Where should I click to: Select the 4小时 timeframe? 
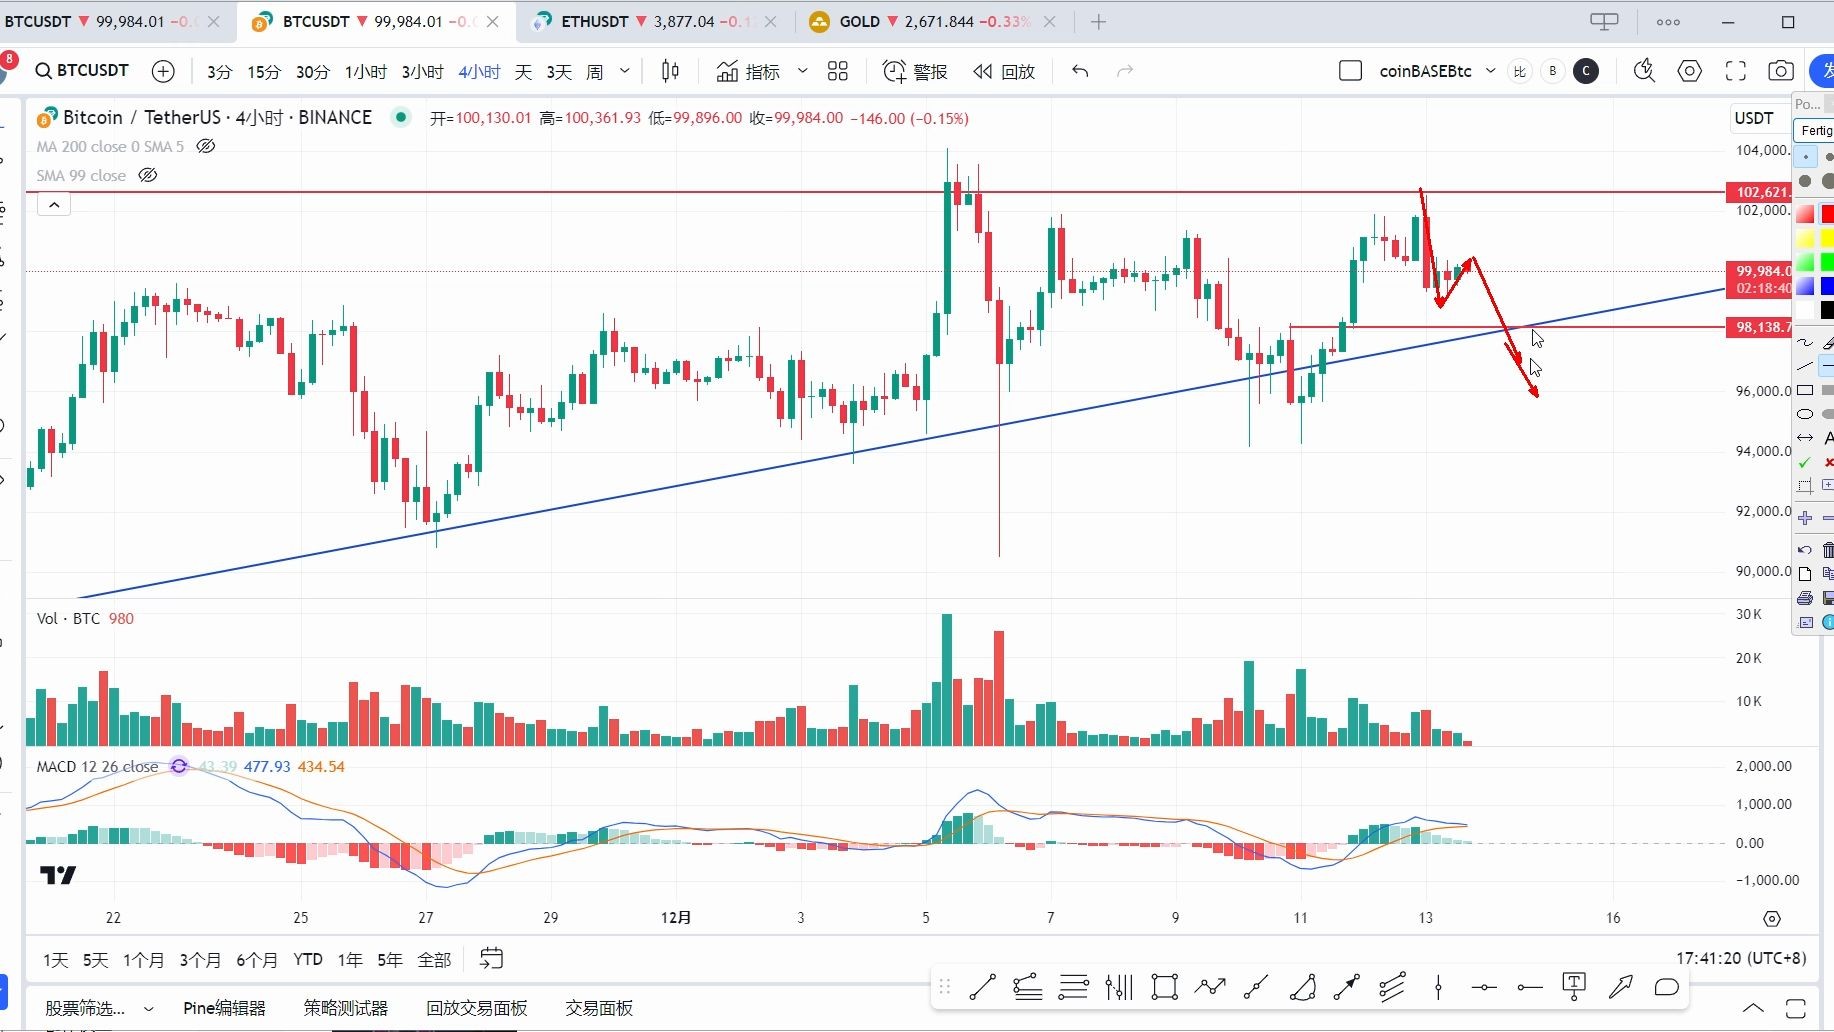479,72
